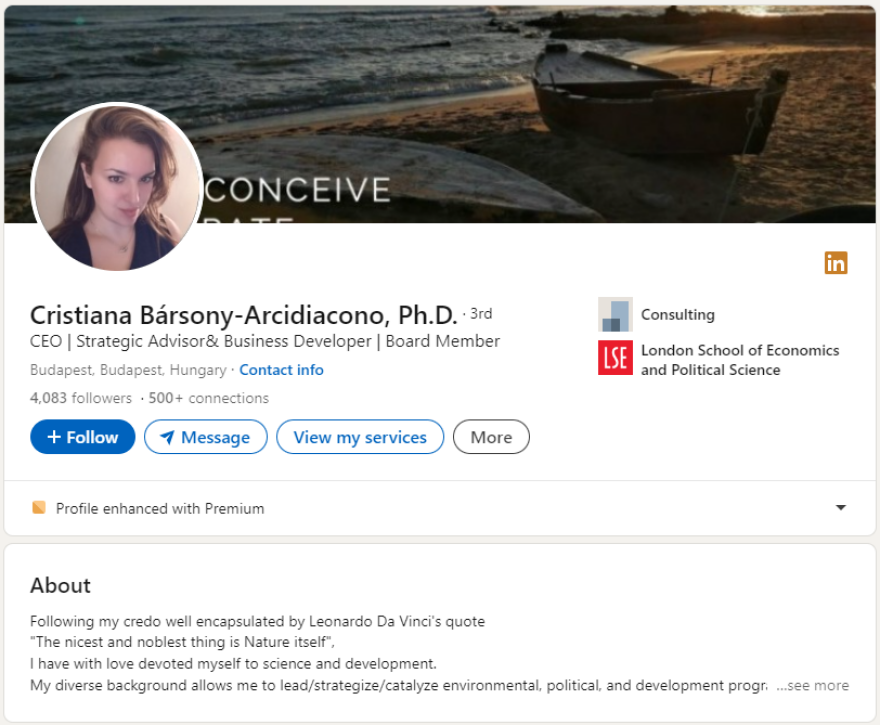Click the 500+ connections text
The image size is (880, 725).
(x=208, y=398)
